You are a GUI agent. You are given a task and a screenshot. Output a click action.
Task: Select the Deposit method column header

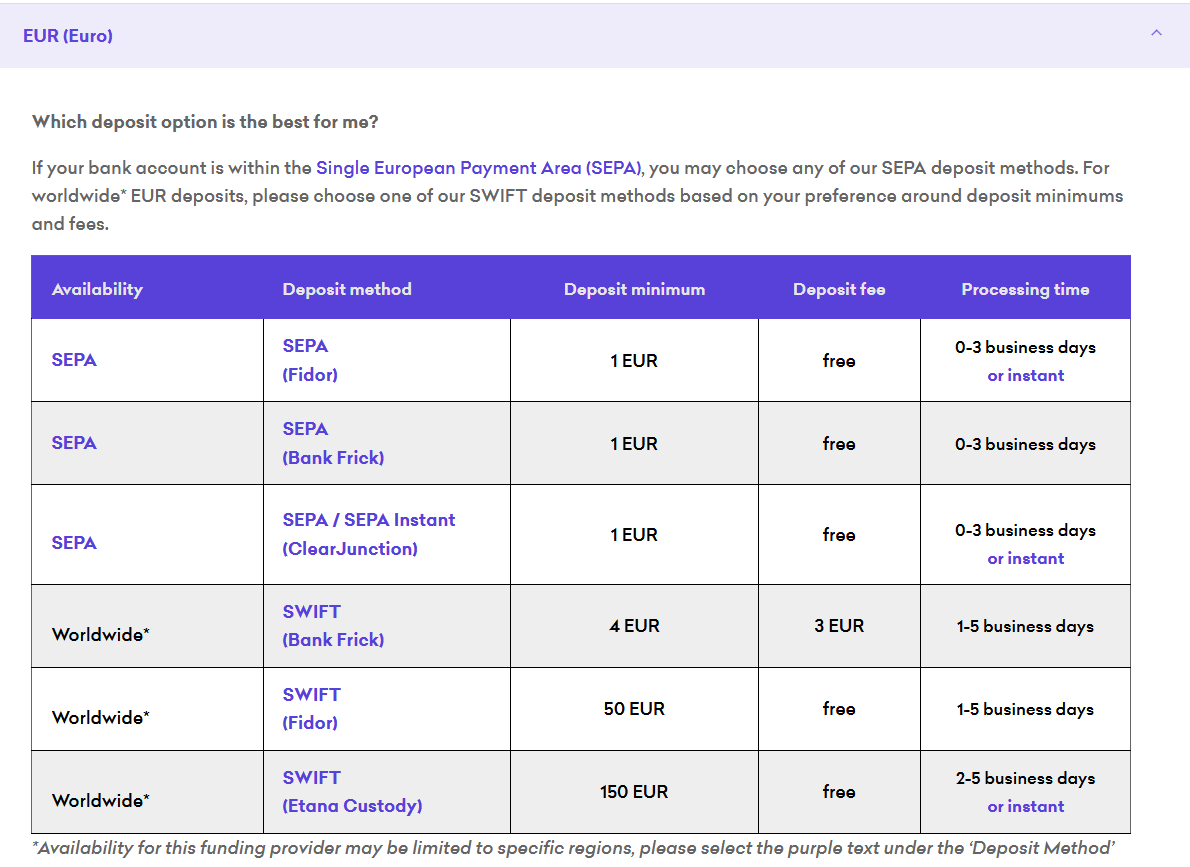[347, 289]
